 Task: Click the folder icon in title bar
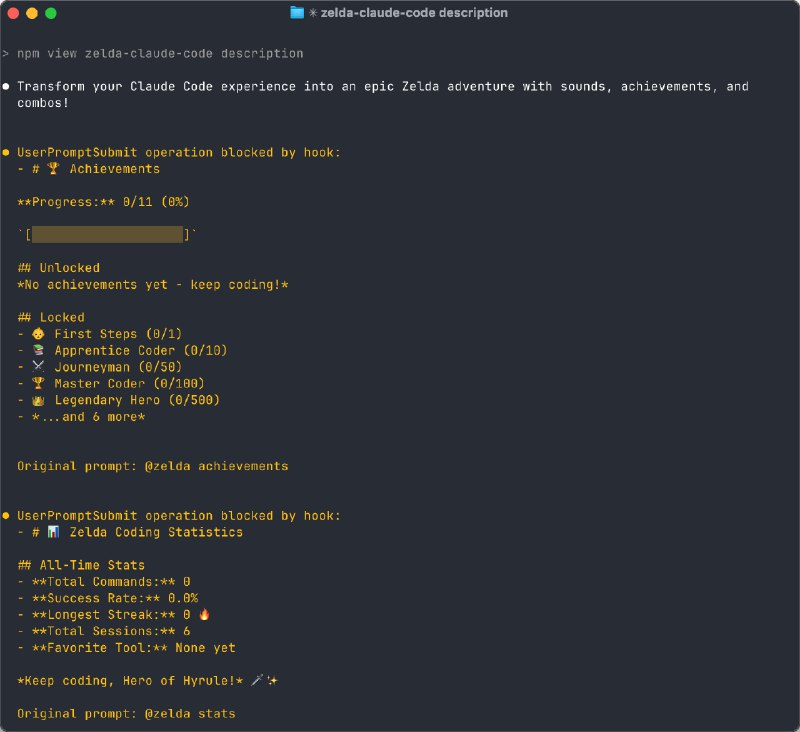(x=297, y=13)
